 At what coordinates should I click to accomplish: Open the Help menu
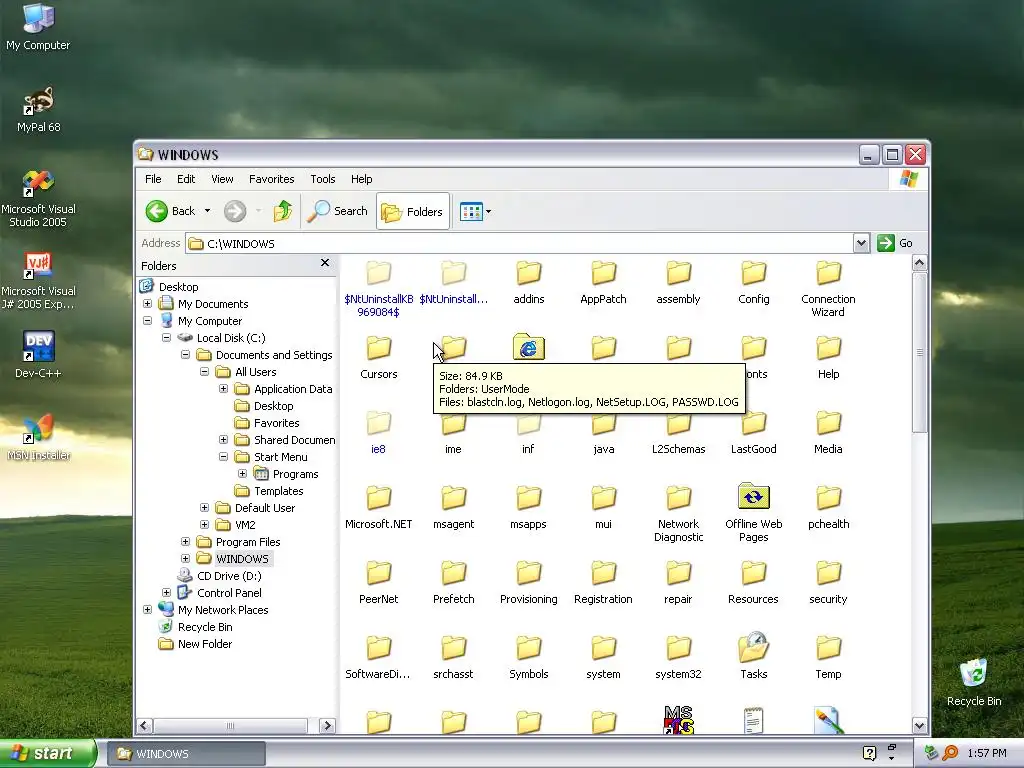pos(361,179)
